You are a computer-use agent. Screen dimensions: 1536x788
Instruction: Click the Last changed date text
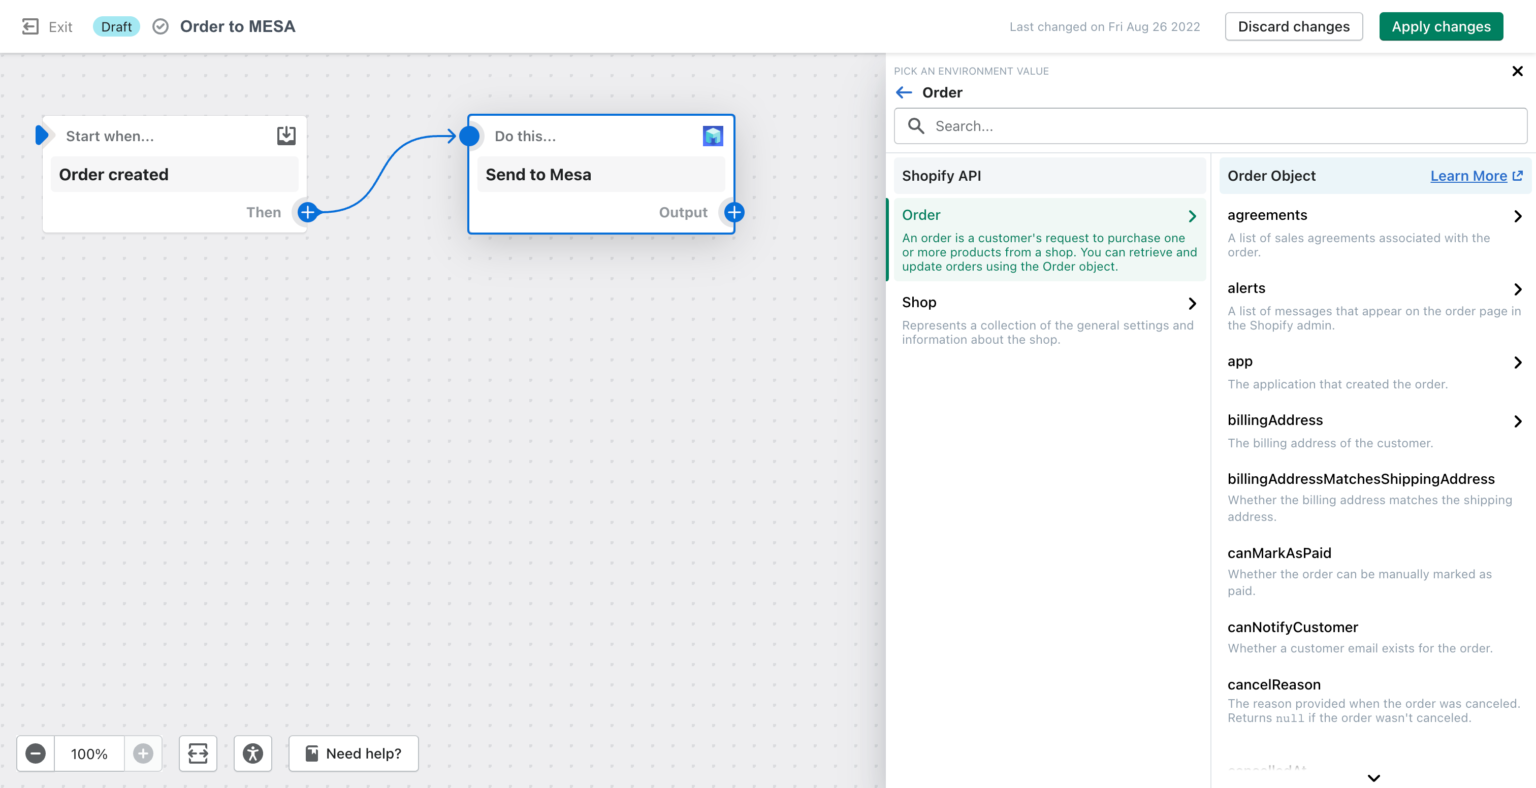click(x=1105, y=27)
